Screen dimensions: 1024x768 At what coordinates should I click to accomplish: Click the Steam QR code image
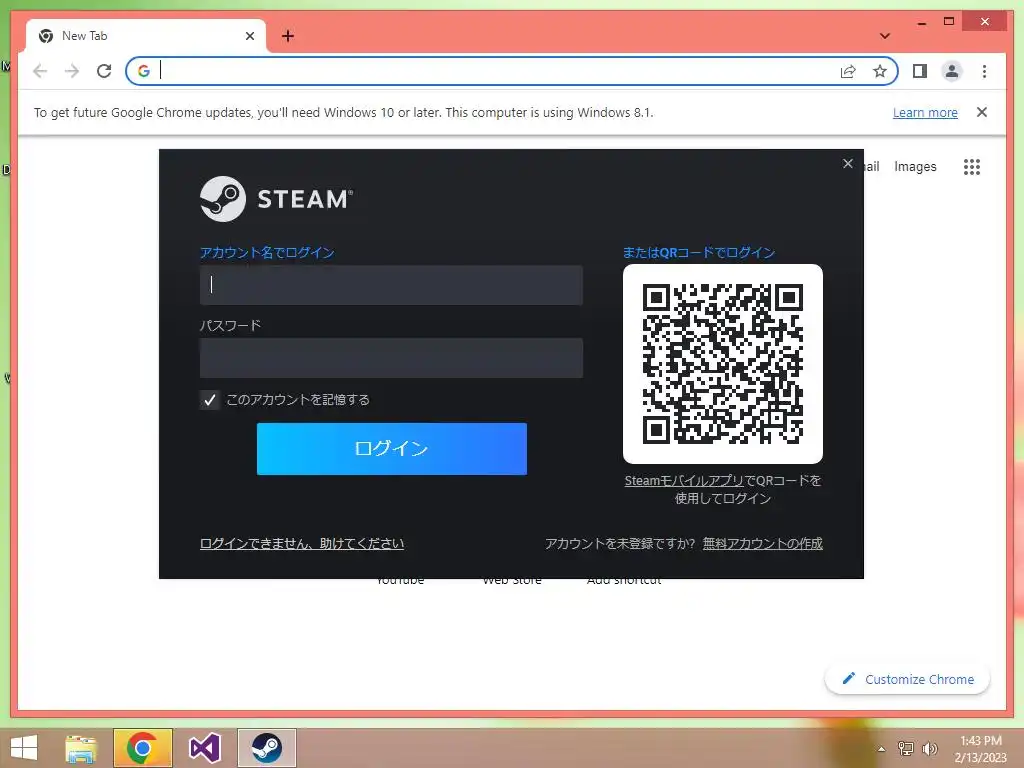coord(723,364)
